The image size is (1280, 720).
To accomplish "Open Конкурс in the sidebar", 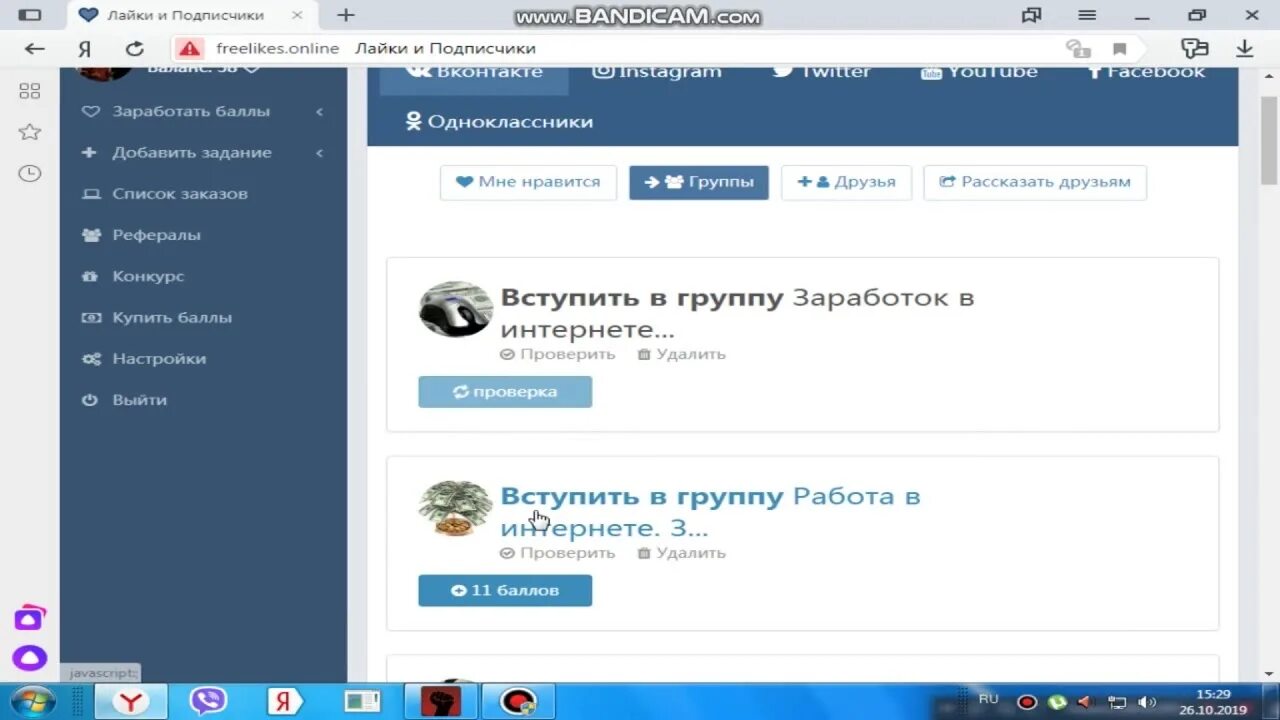I will point(148,276).
